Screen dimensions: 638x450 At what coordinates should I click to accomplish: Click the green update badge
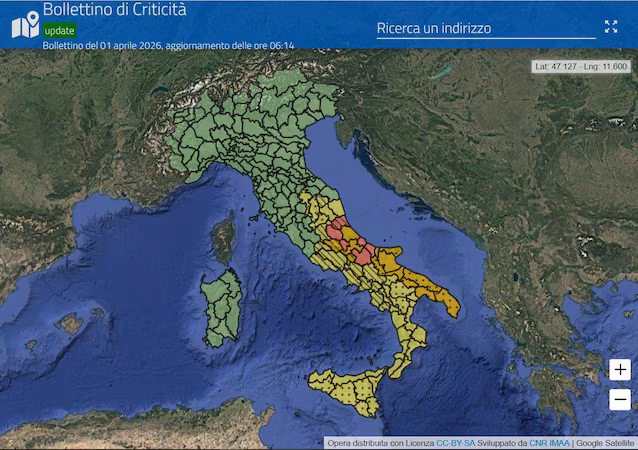tap(59, 30)
